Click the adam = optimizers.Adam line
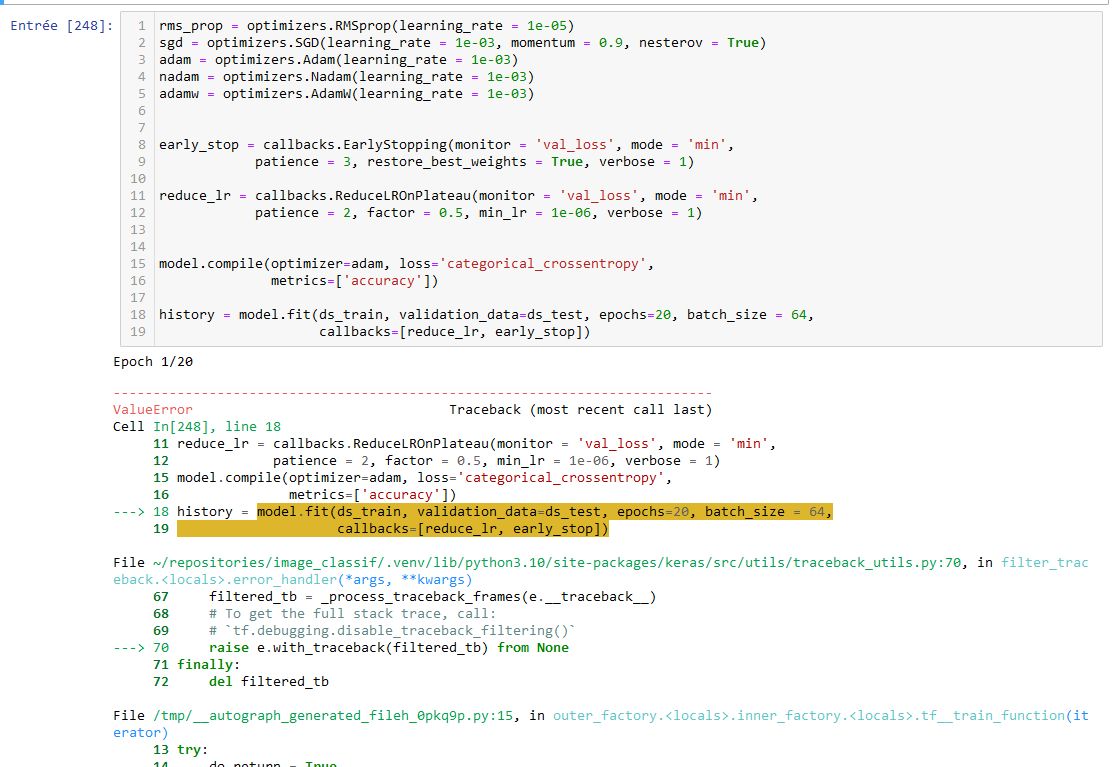This screenshot has width=1117, height=767. pyautogui.click(x=338, y=60)
